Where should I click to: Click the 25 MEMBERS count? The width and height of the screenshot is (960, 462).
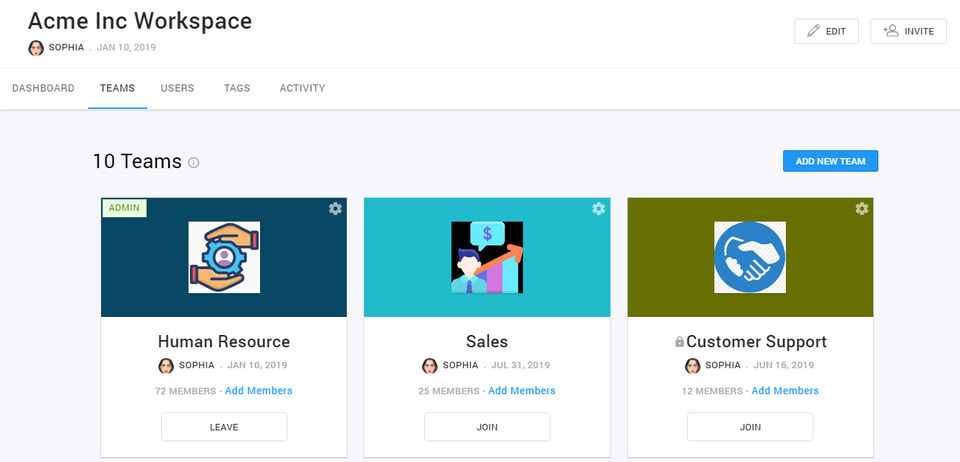point(449,390)
